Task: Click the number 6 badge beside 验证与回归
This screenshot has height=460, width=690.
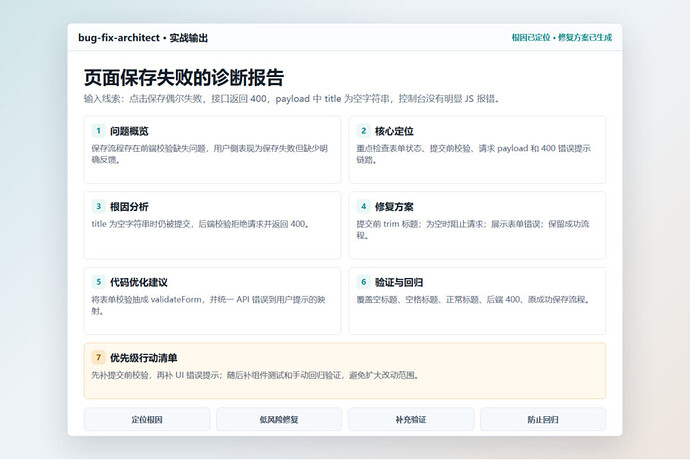Action: 363,282
